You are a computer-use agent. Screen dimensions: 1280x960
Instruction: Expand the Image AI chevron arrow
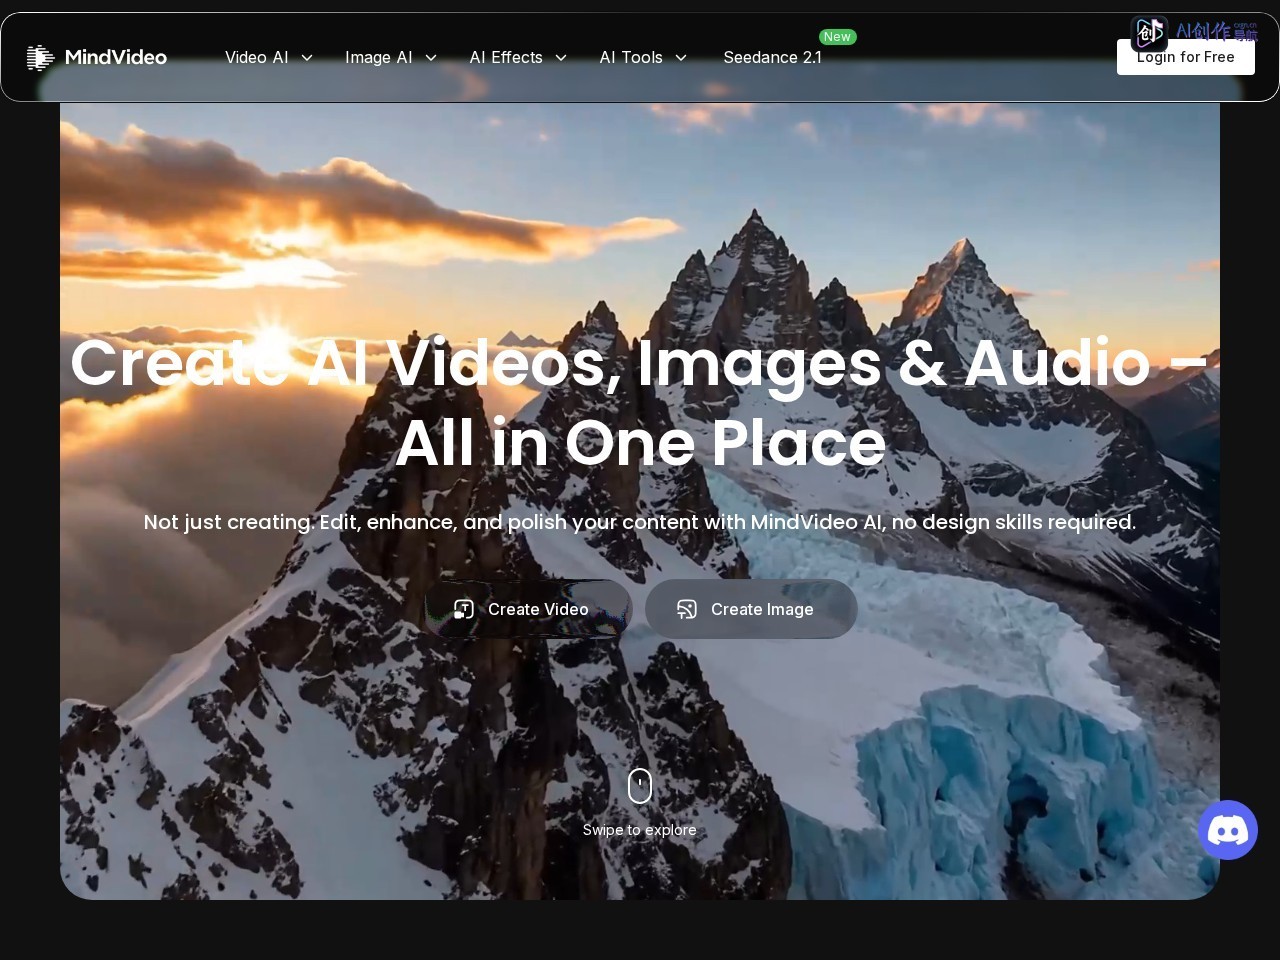(x=431, y=58)
